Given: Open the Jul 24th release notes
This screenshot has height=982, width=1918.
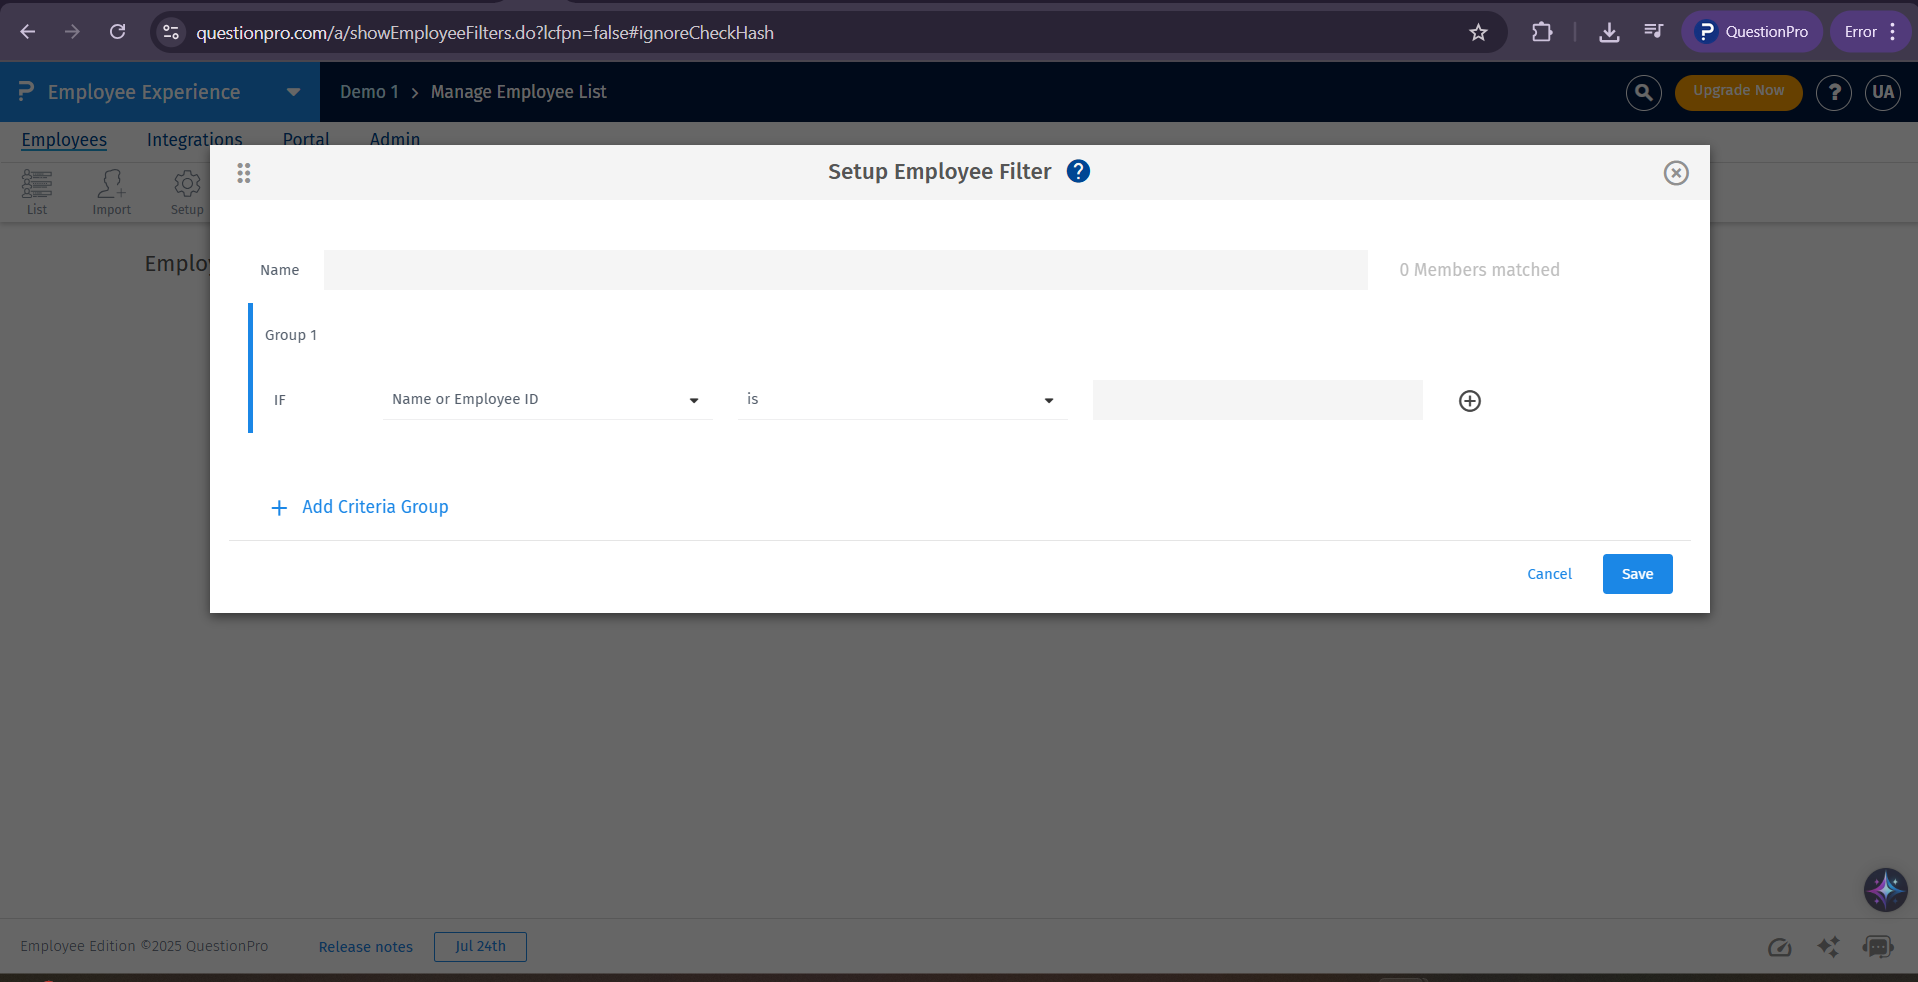Looking at the screenshot, I should (480, 947).
